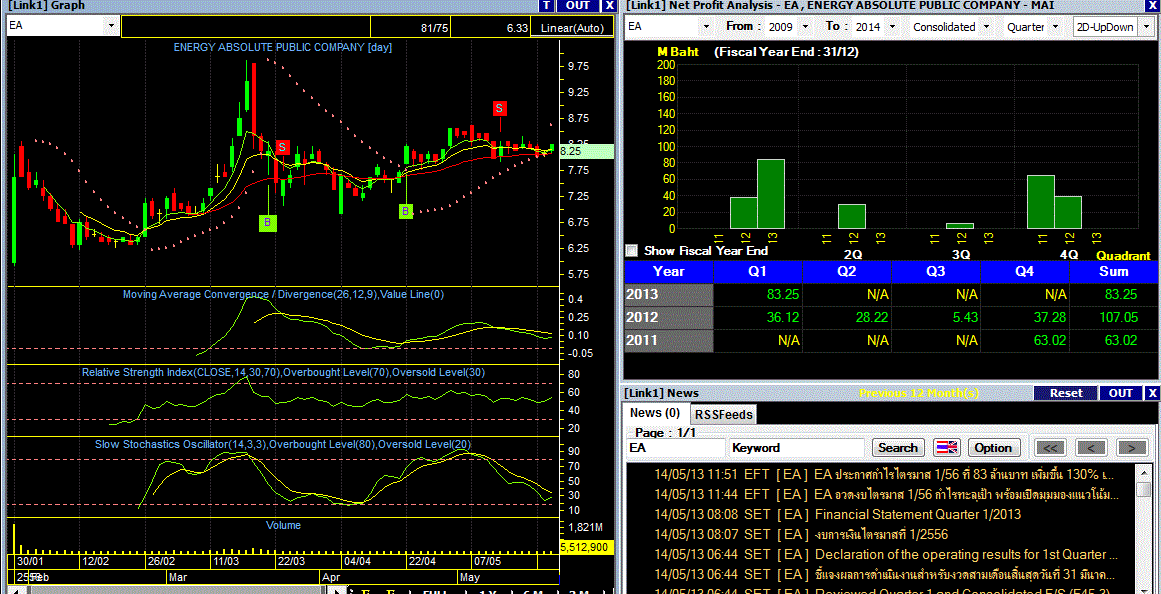Switch to the RSSFeeds tab

coord(723,415)
